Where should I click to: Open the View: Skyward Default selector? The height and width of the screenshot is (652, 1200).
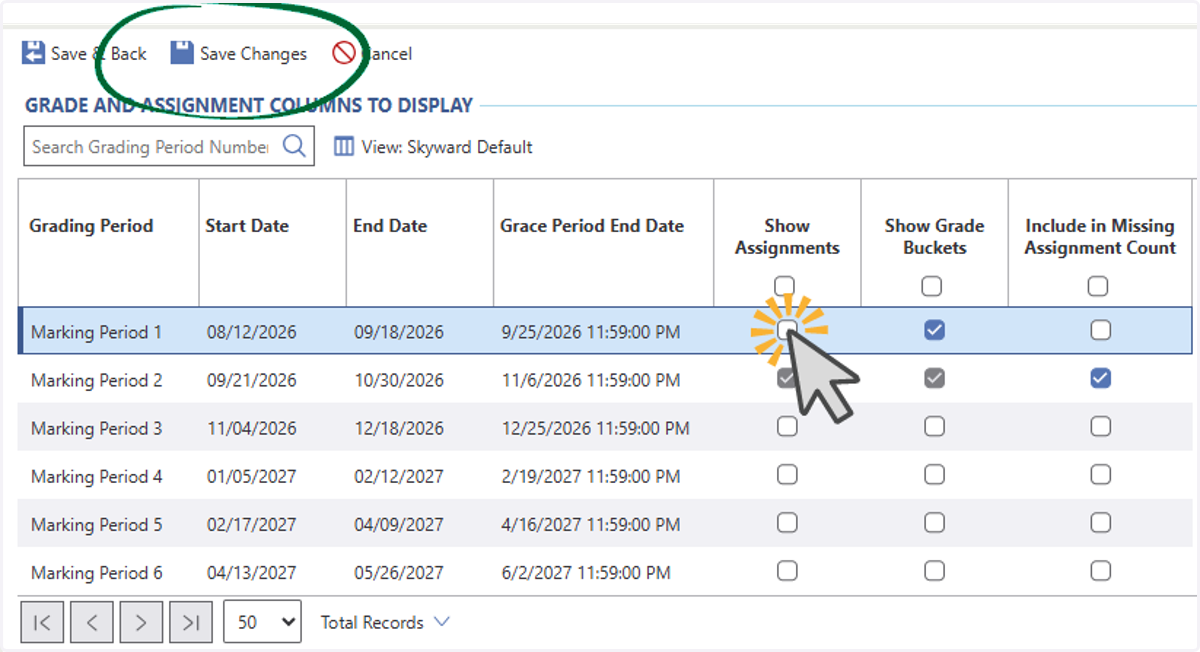click(433, 147)
